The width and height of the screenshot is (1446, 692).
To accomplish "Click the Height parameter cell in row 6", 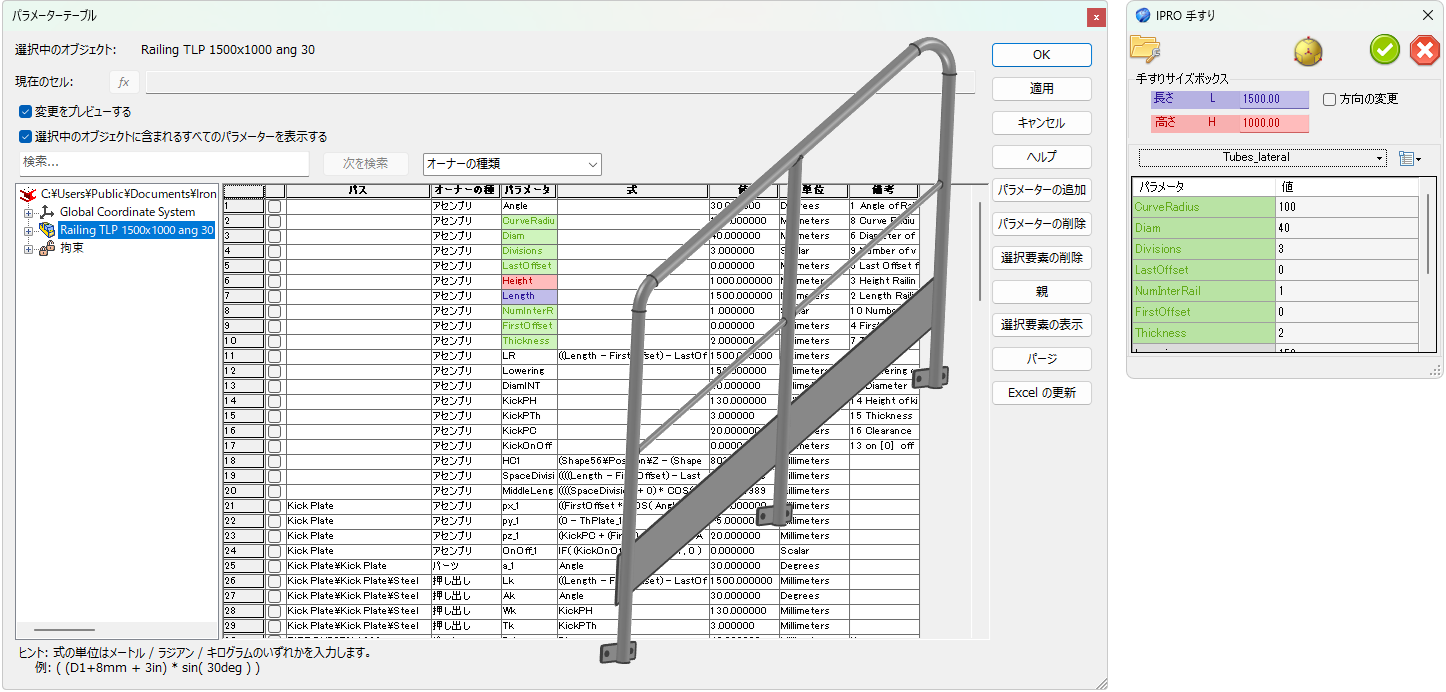I will pos(528,281).
